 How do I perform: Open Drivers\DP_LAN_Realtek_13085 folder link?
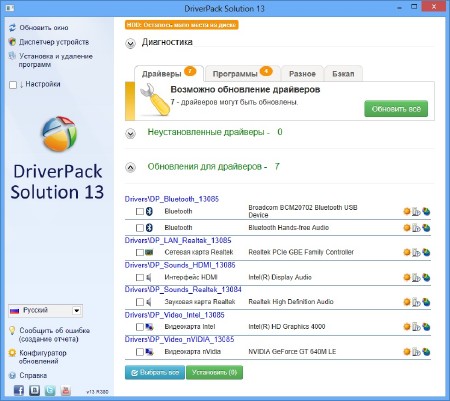(178, 240)
